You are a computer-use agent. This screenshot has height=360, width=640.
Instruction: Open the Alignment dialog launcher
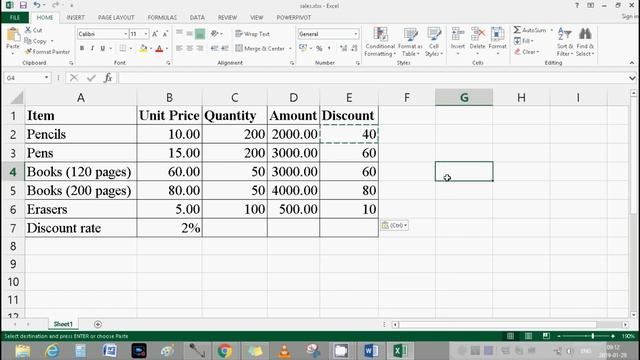click(x=292, y=63)
